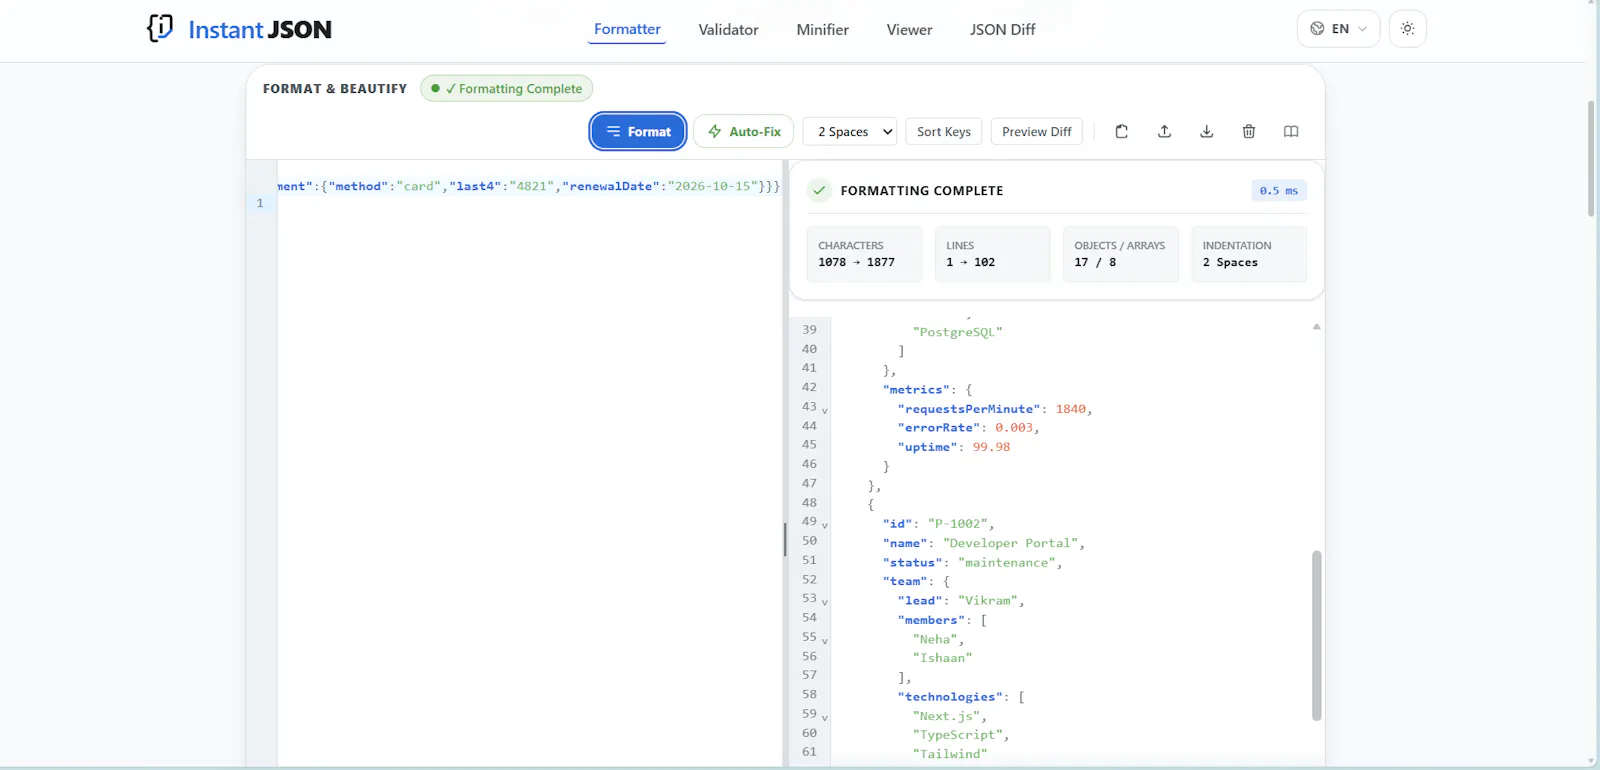This screenshot has width=1600, height=770.
Task: Click the Objects / Arrays 17 / 8 stat
Action: (x=1120, y=254)
